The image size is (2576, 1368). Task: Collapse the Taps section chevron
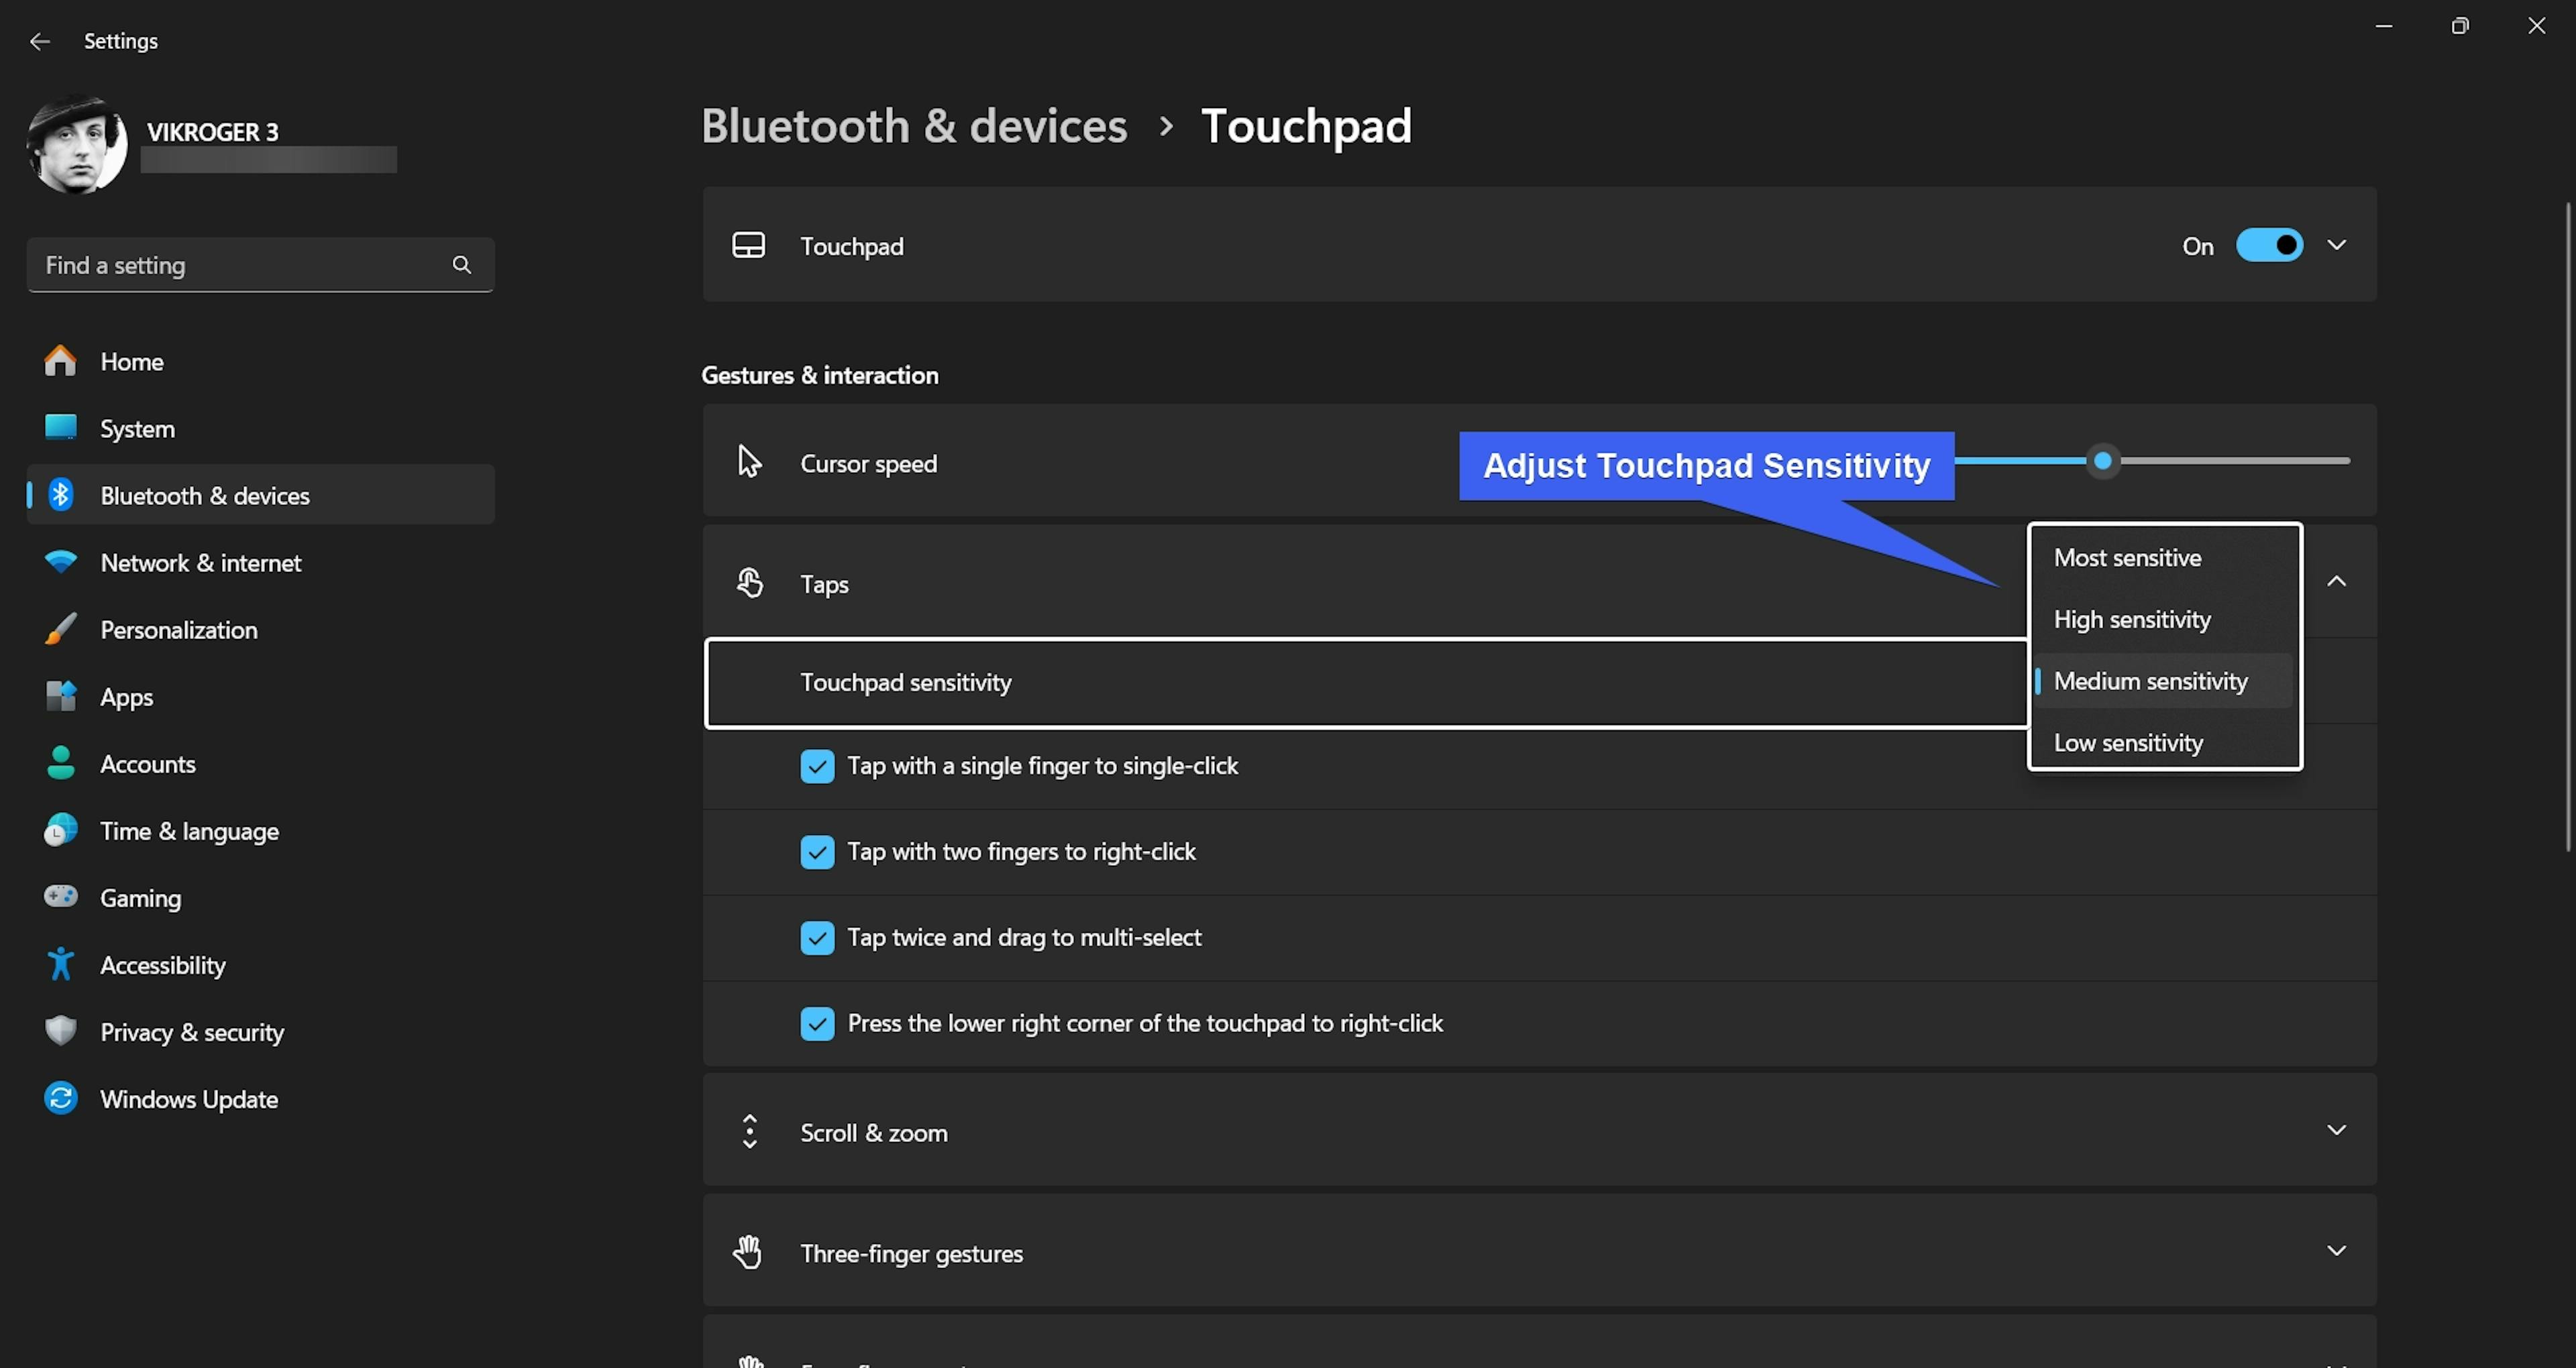(x=2336, y=581)
